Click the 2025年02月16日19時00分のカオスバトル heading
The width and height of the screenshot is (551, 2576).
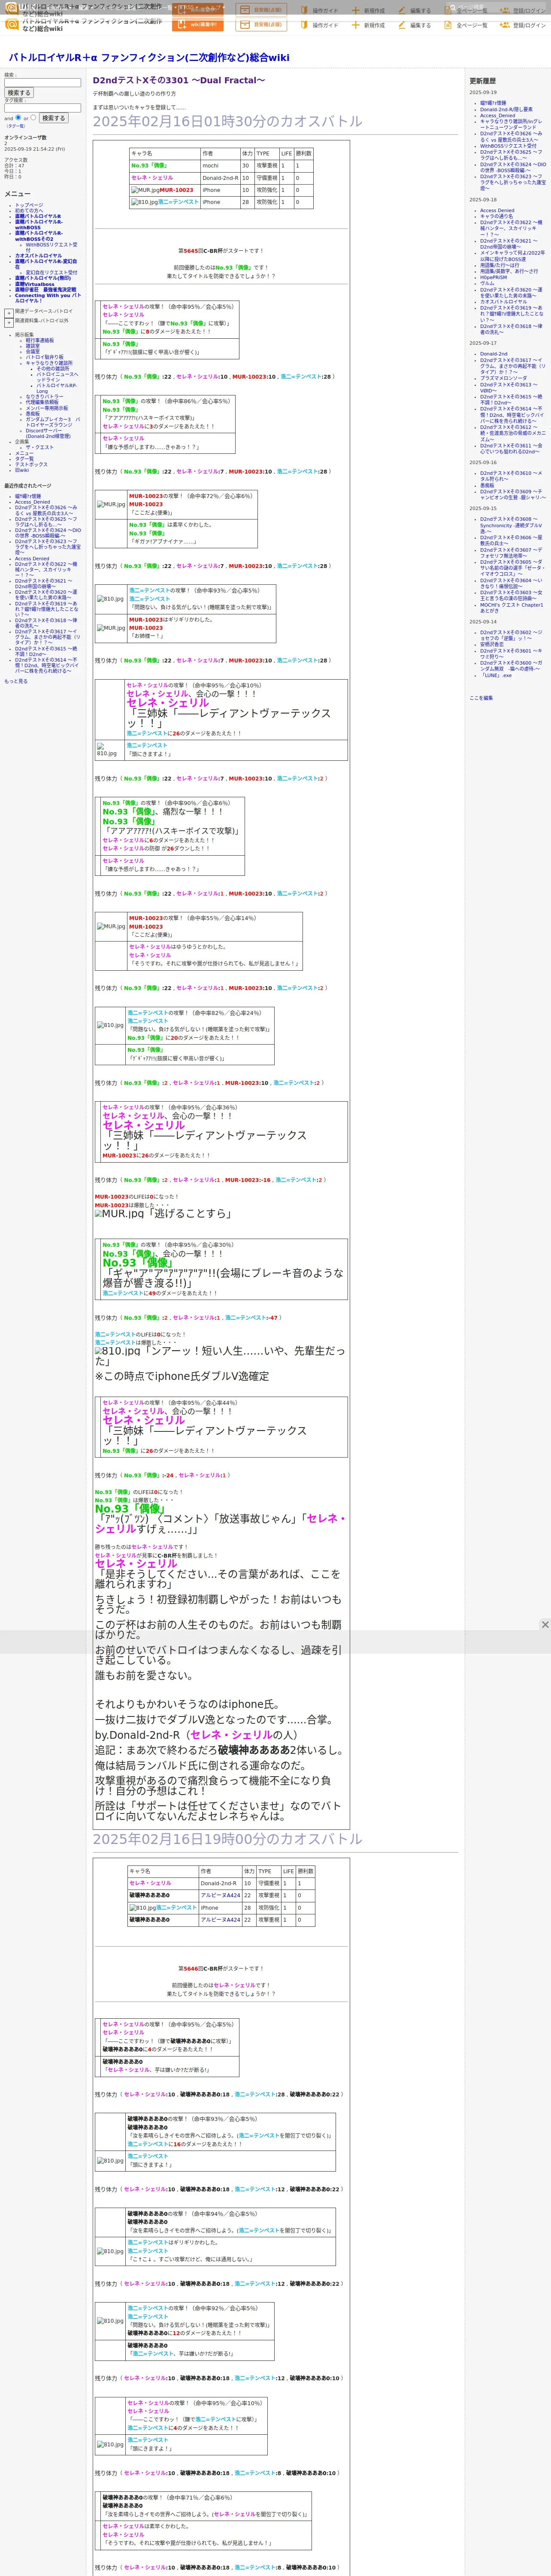point(228,1839)
